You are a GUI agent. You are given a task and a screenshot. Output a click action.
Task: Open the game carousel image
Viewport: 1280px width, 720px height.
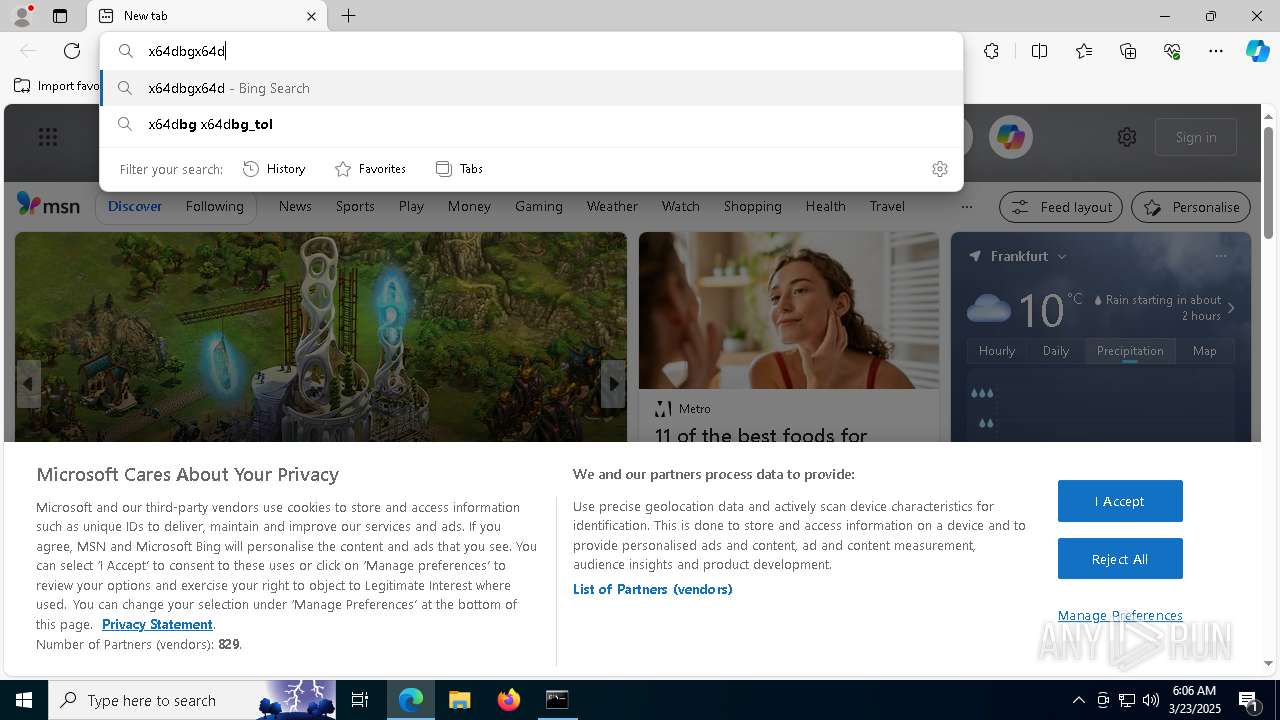pyautogui.click(x=321, y=336)
